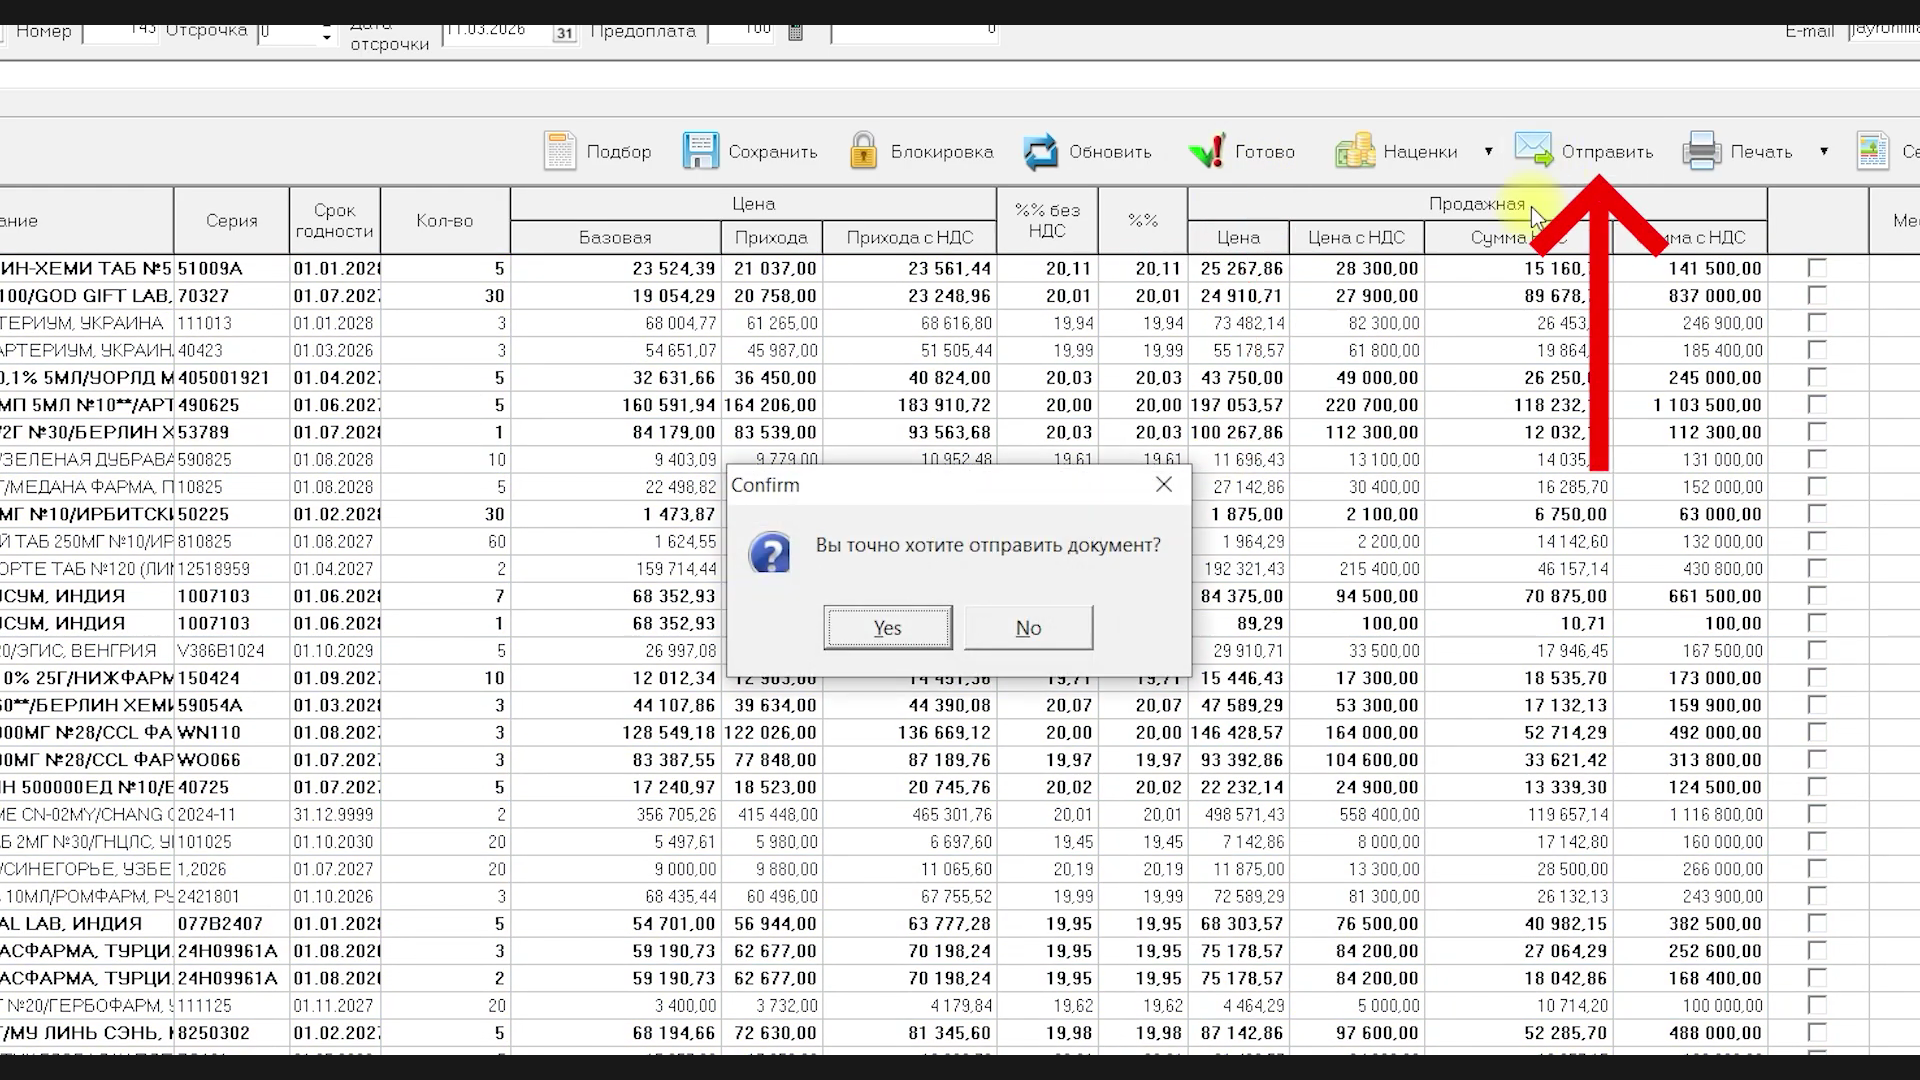Click the Печать printer icon

coord(1701,151)
